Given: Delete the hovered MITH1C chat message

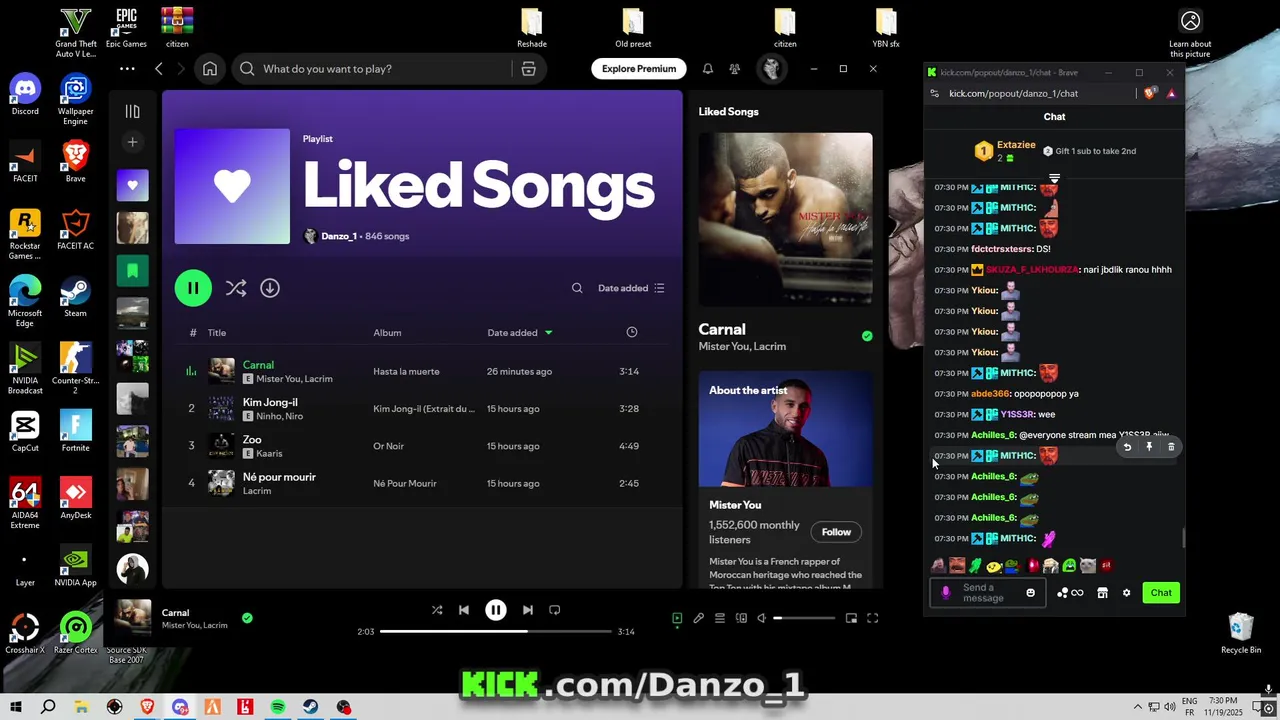Looking at the screenshot, I should pos(1171,447).
